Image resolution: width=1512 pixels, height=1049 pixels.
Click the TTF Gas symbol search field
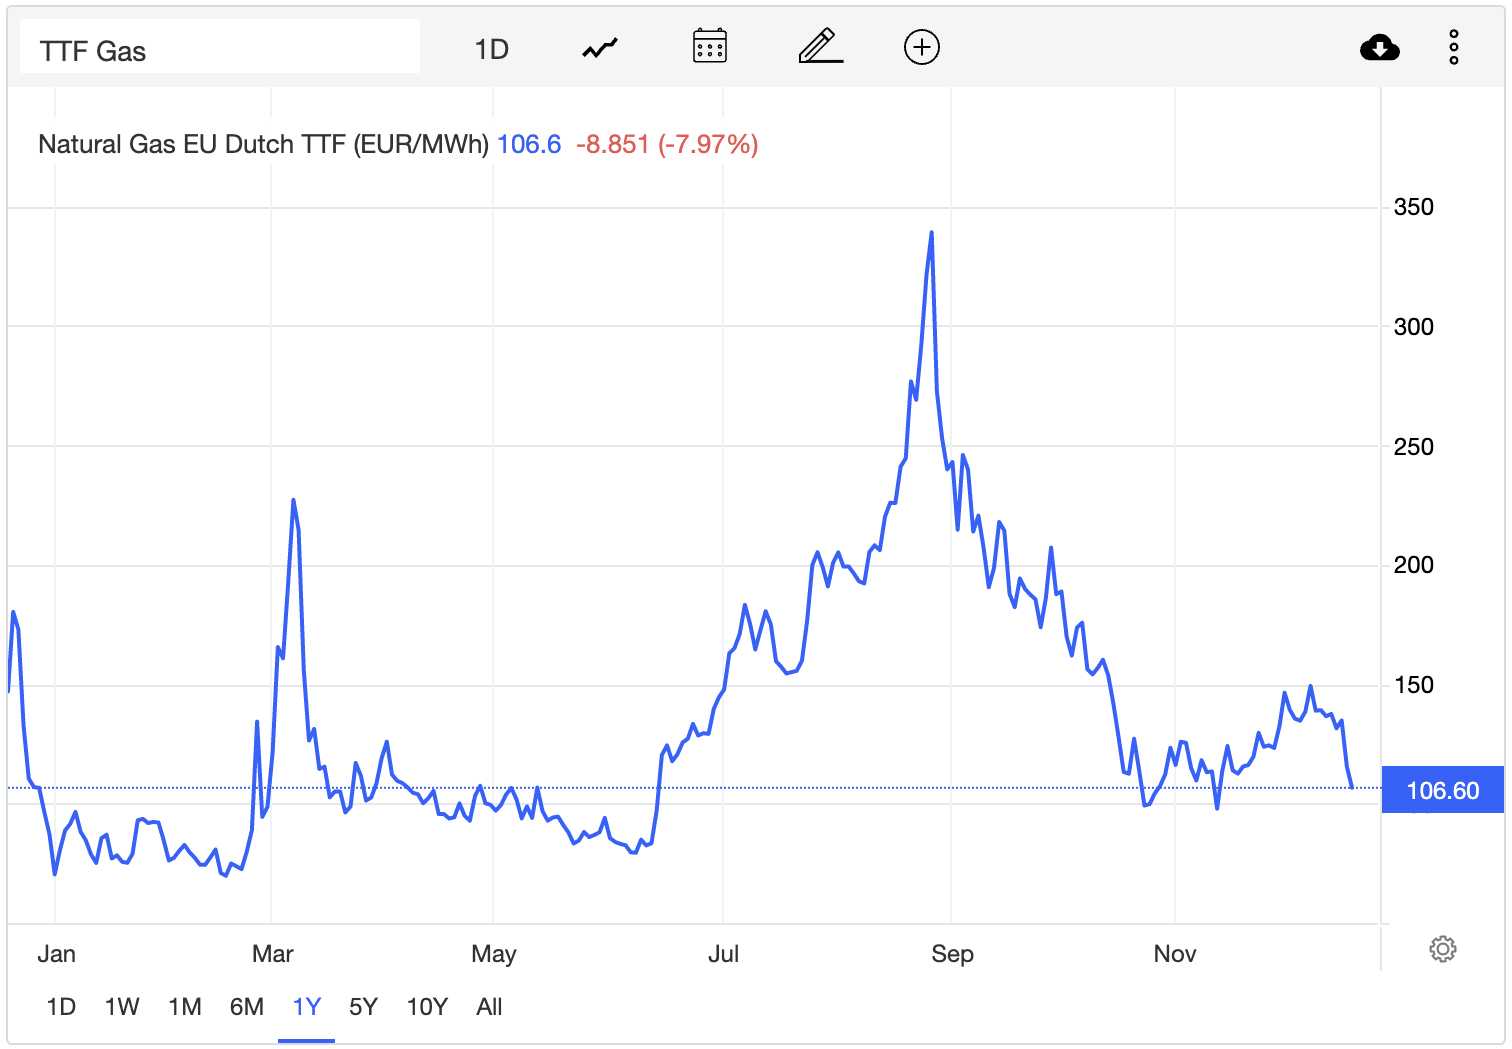click(x=220, y=47)
